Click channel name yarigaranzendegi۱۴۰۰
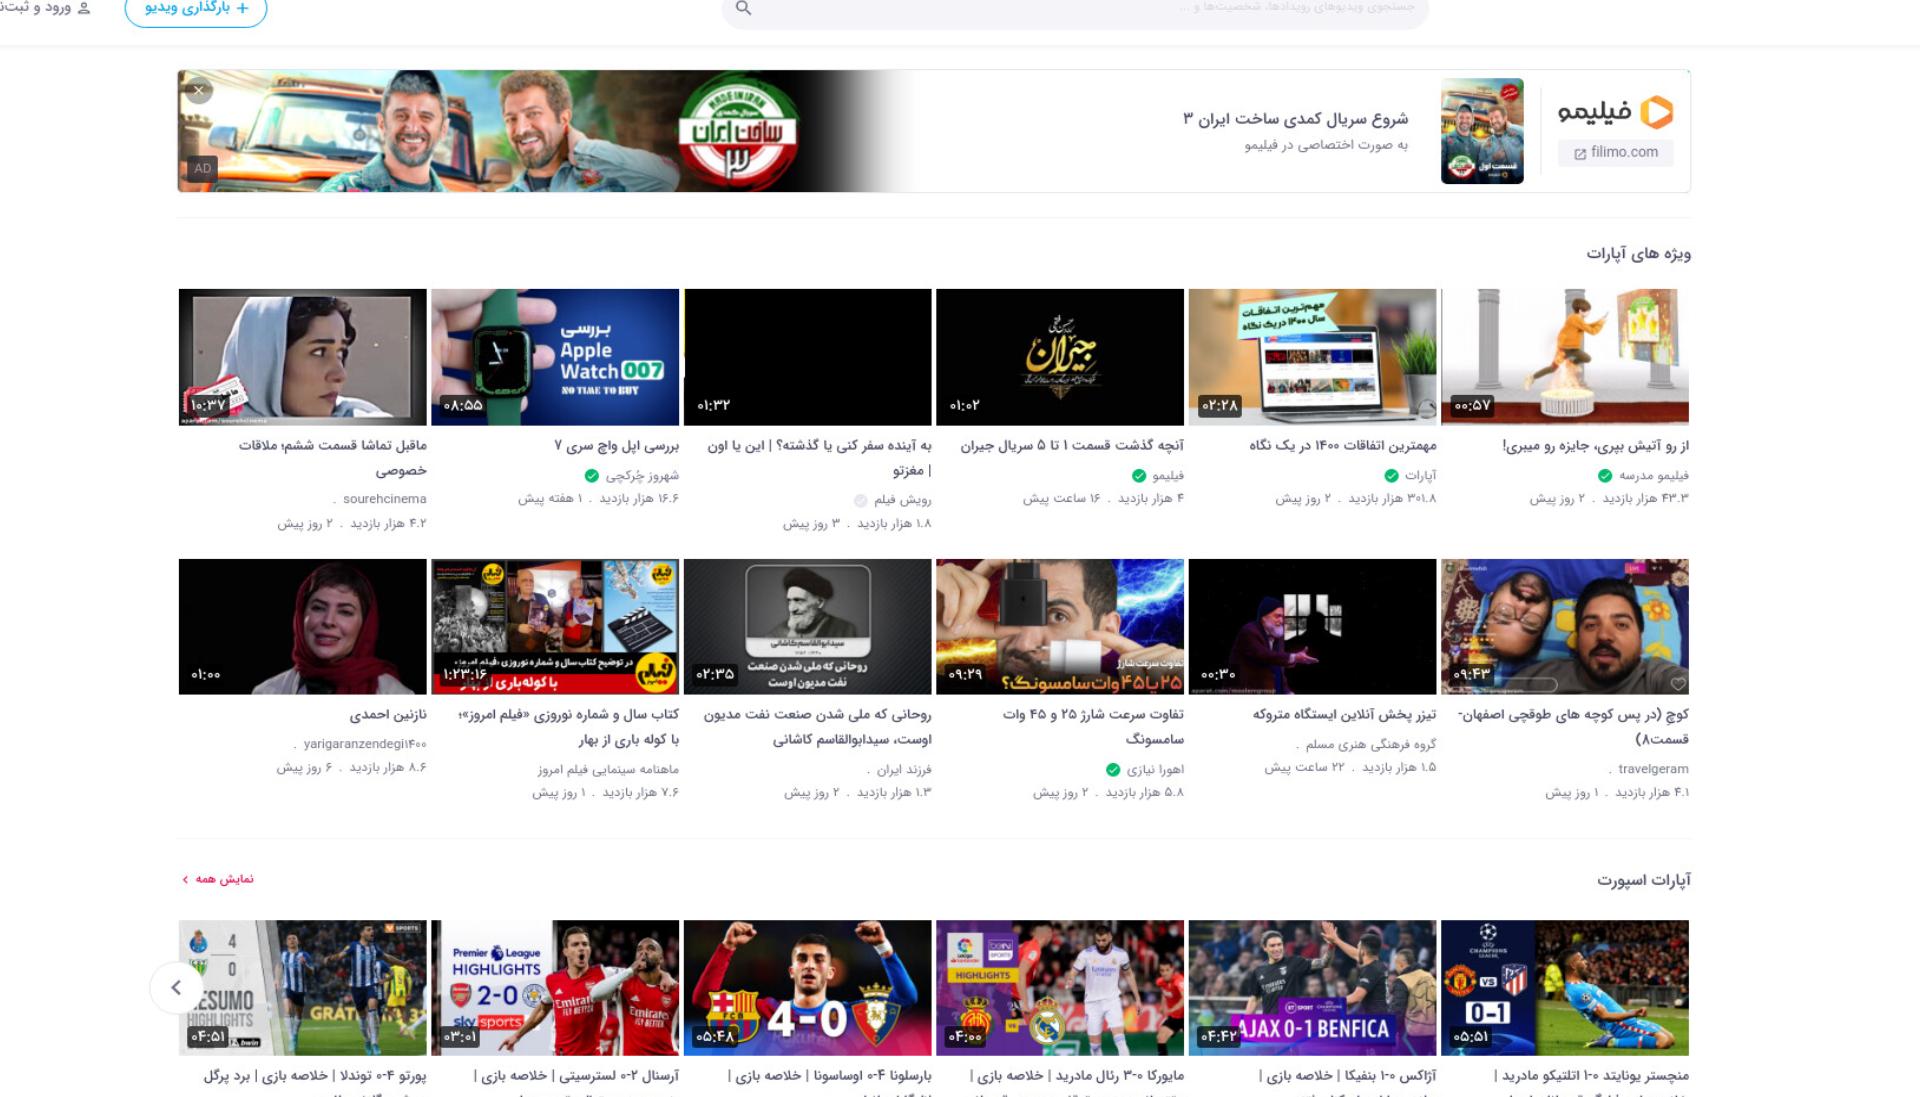This screenshot has height=1097, width=1920. click(365, 744)
